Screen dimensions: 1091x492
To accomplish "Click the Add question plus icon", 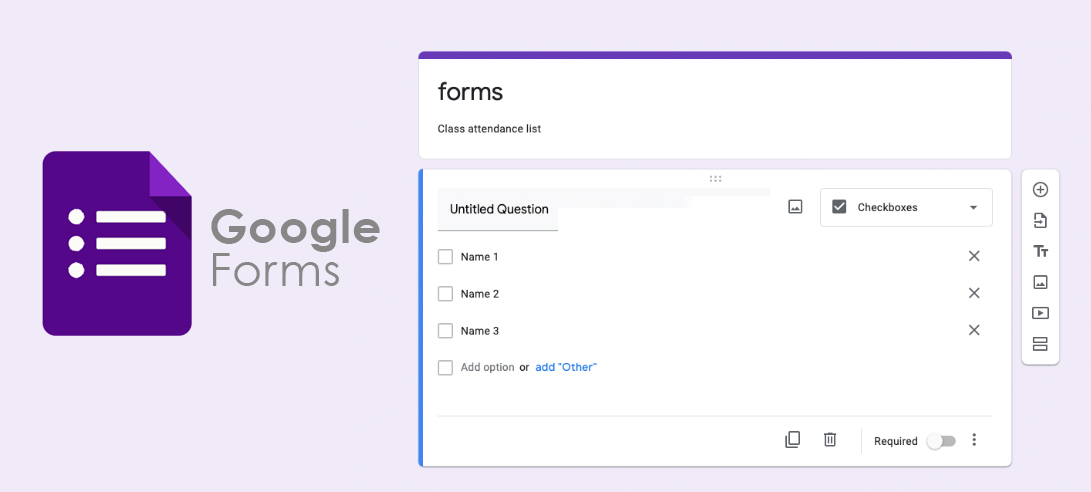I will click(1040, 190).
